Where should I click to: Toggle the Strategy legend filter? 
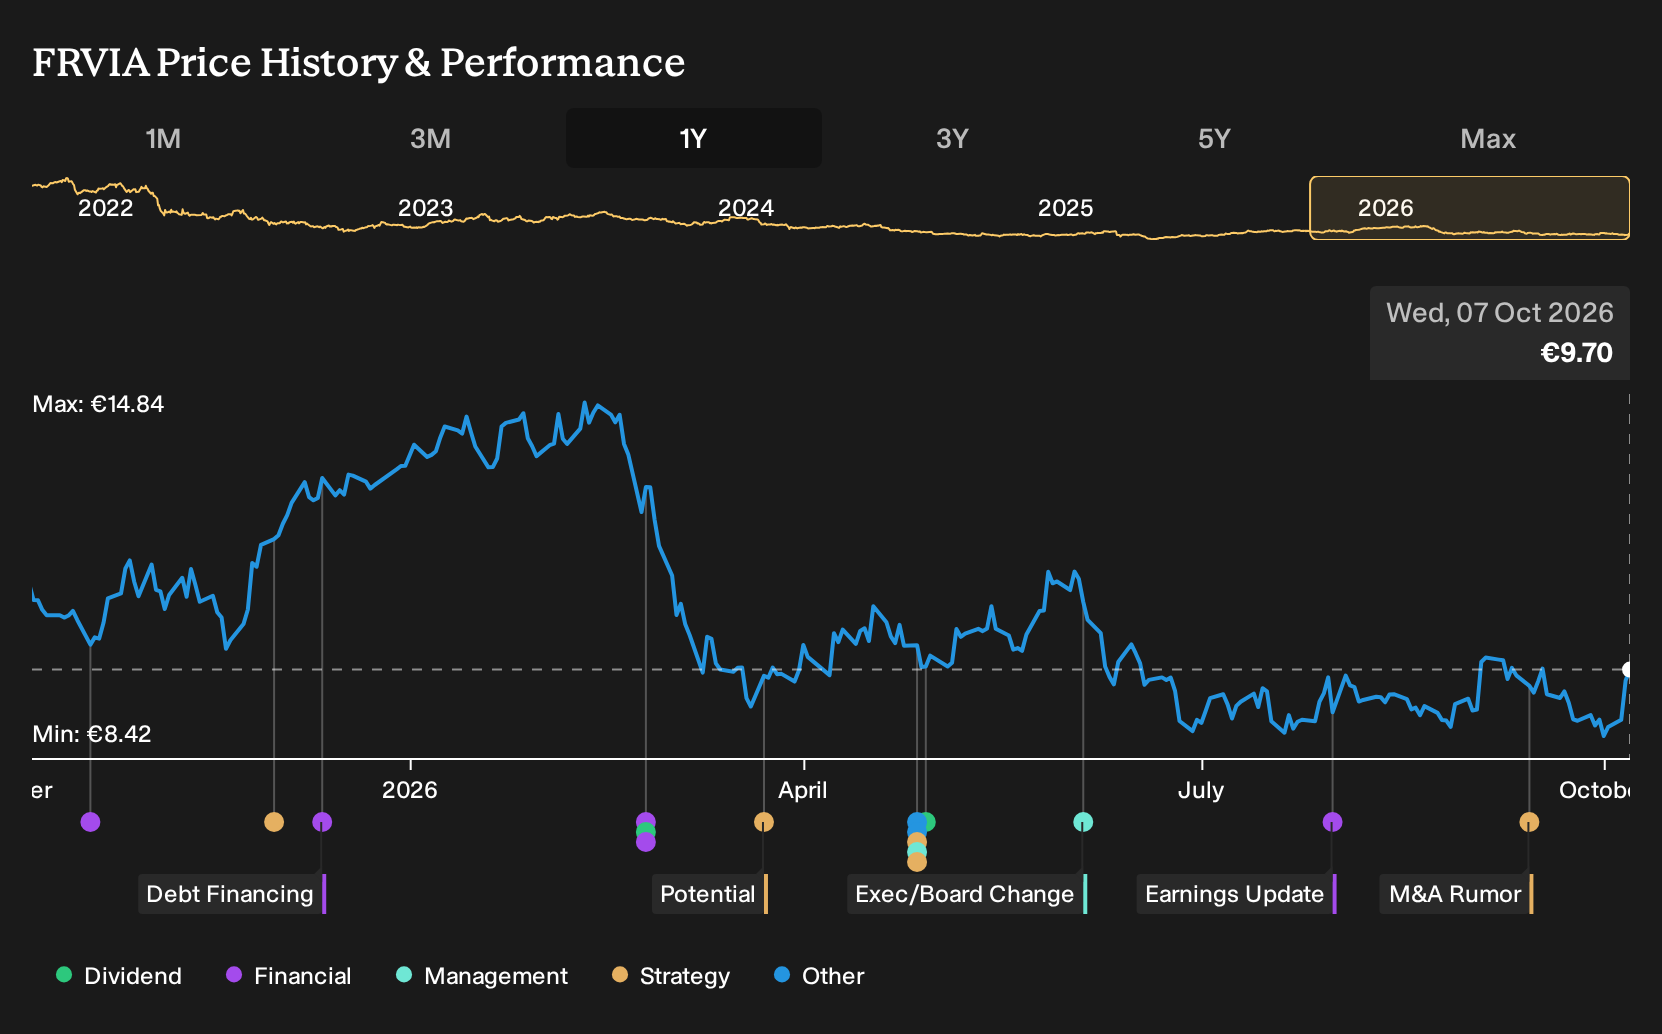[671, 976]
